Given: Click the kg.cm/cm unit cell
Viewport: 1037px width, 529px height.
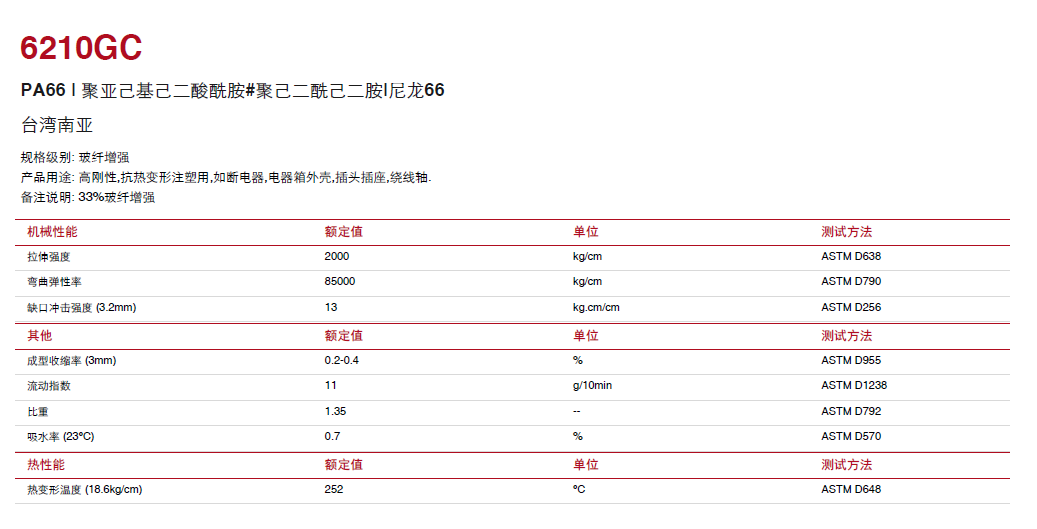Looking at the screenshot, I should click(596, 307).
